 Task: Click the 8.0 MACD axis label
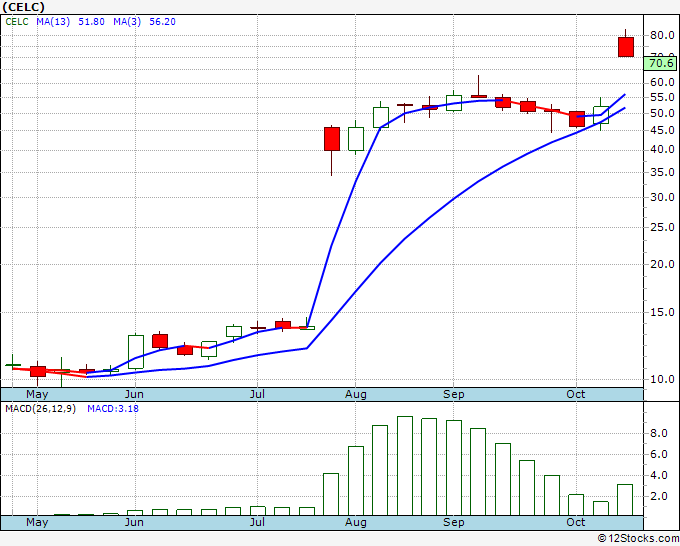(659, 433)
